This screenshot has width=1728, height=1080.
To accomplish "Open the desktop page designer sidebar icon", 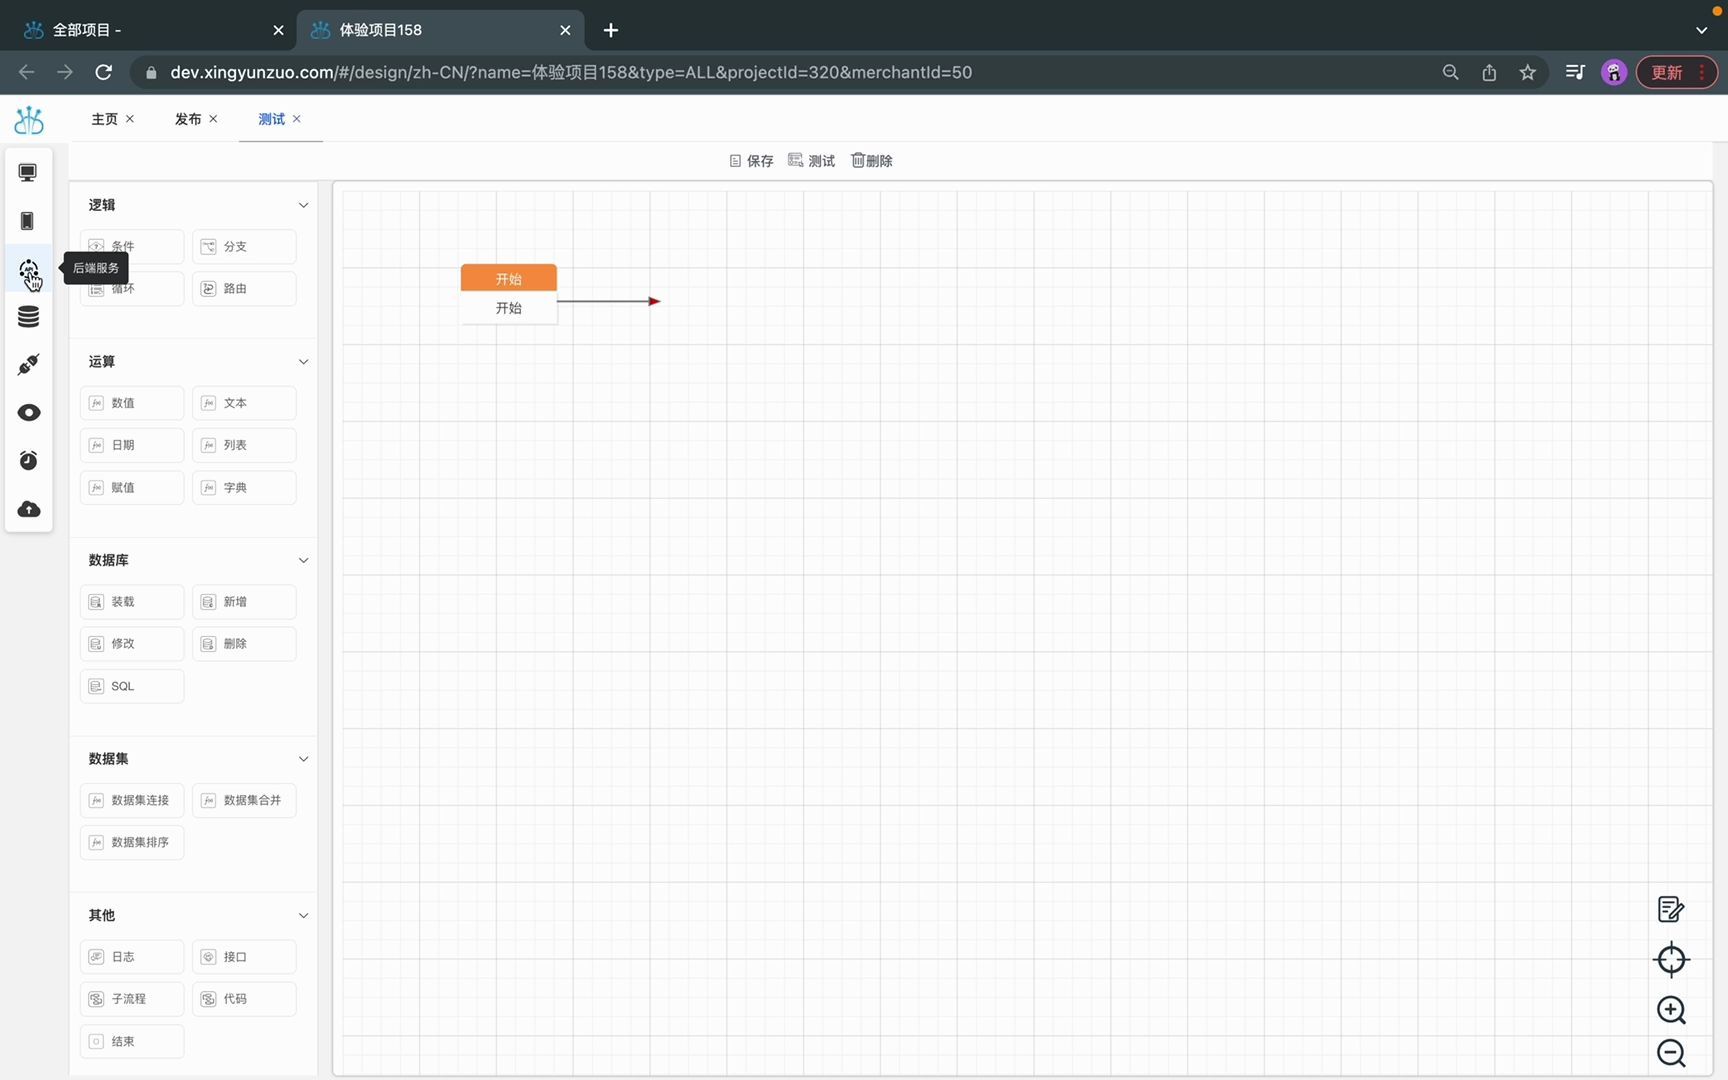I will [x=28, y=173].
